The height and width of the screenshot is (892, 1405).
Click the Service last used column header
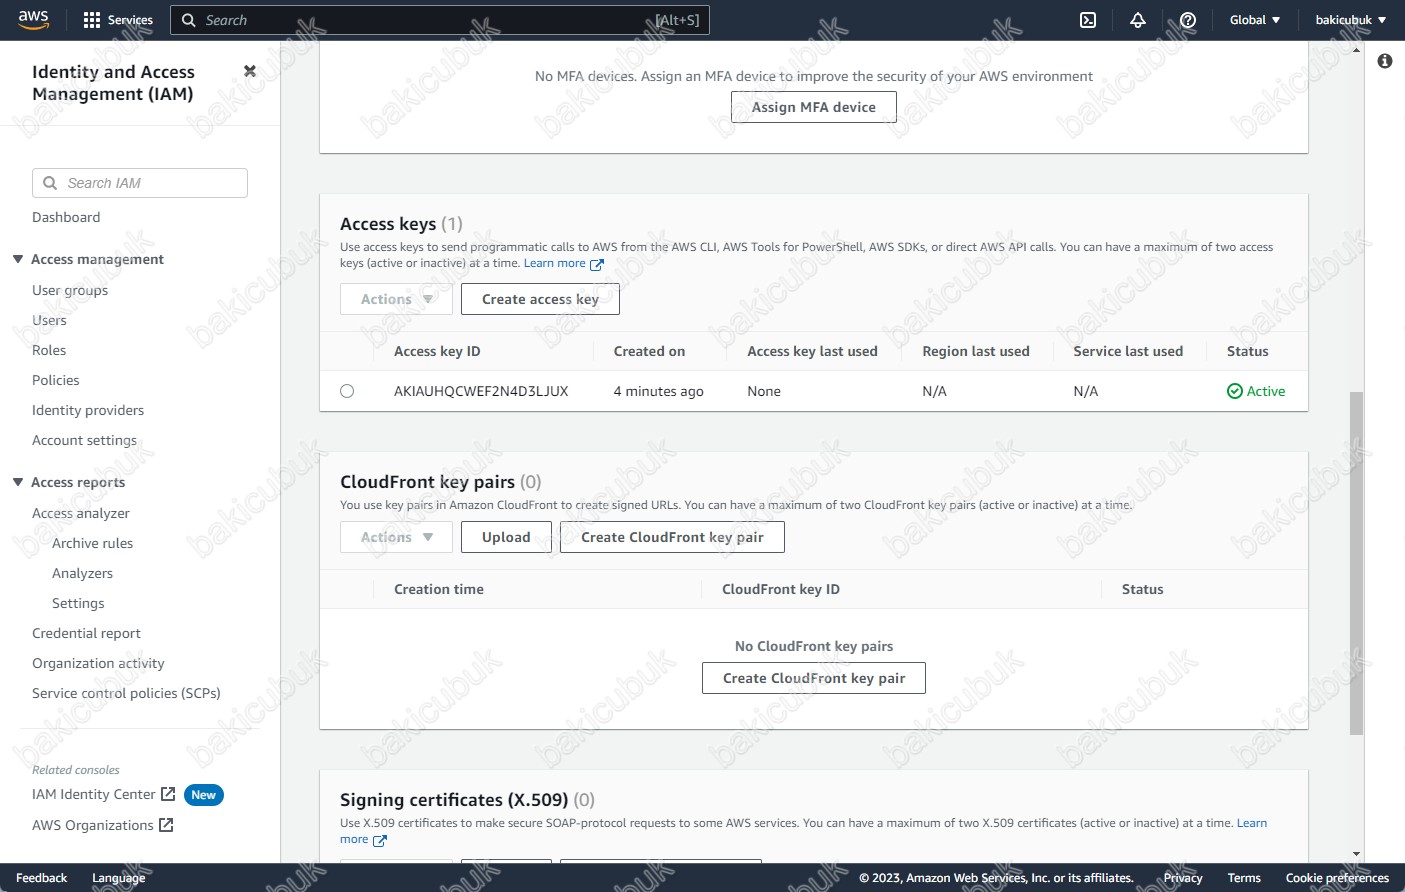click(1128, 351)
